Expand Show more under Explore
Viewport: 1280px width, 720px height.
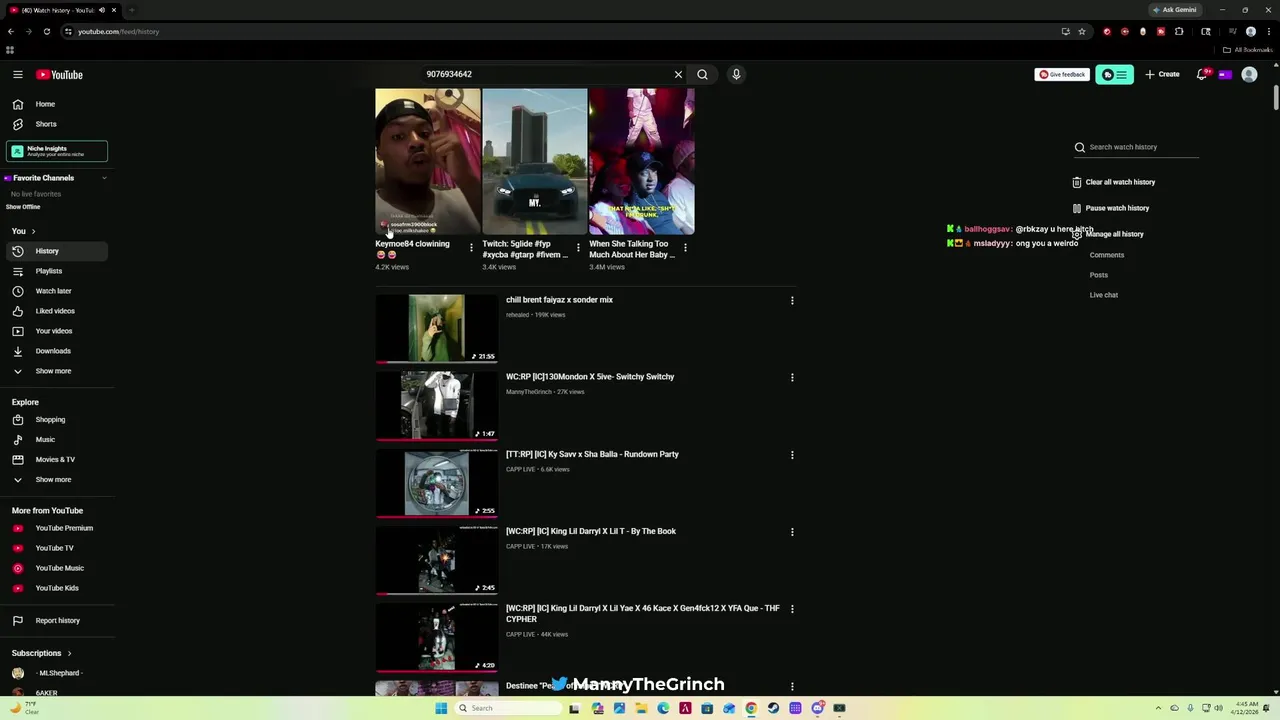[x=57, y=480]
